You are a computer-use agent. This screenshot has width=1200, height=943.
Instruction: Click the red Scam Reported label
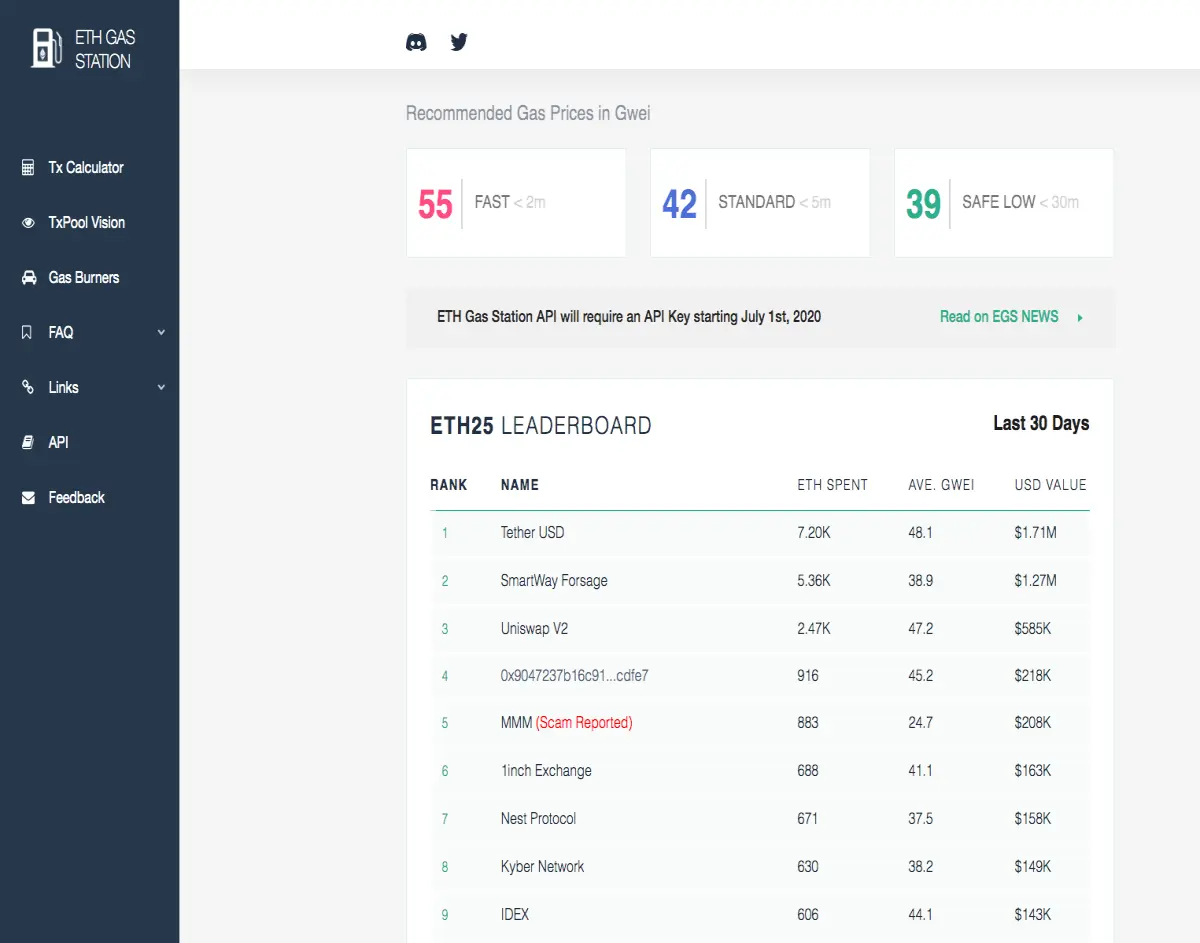click(584, 723)
